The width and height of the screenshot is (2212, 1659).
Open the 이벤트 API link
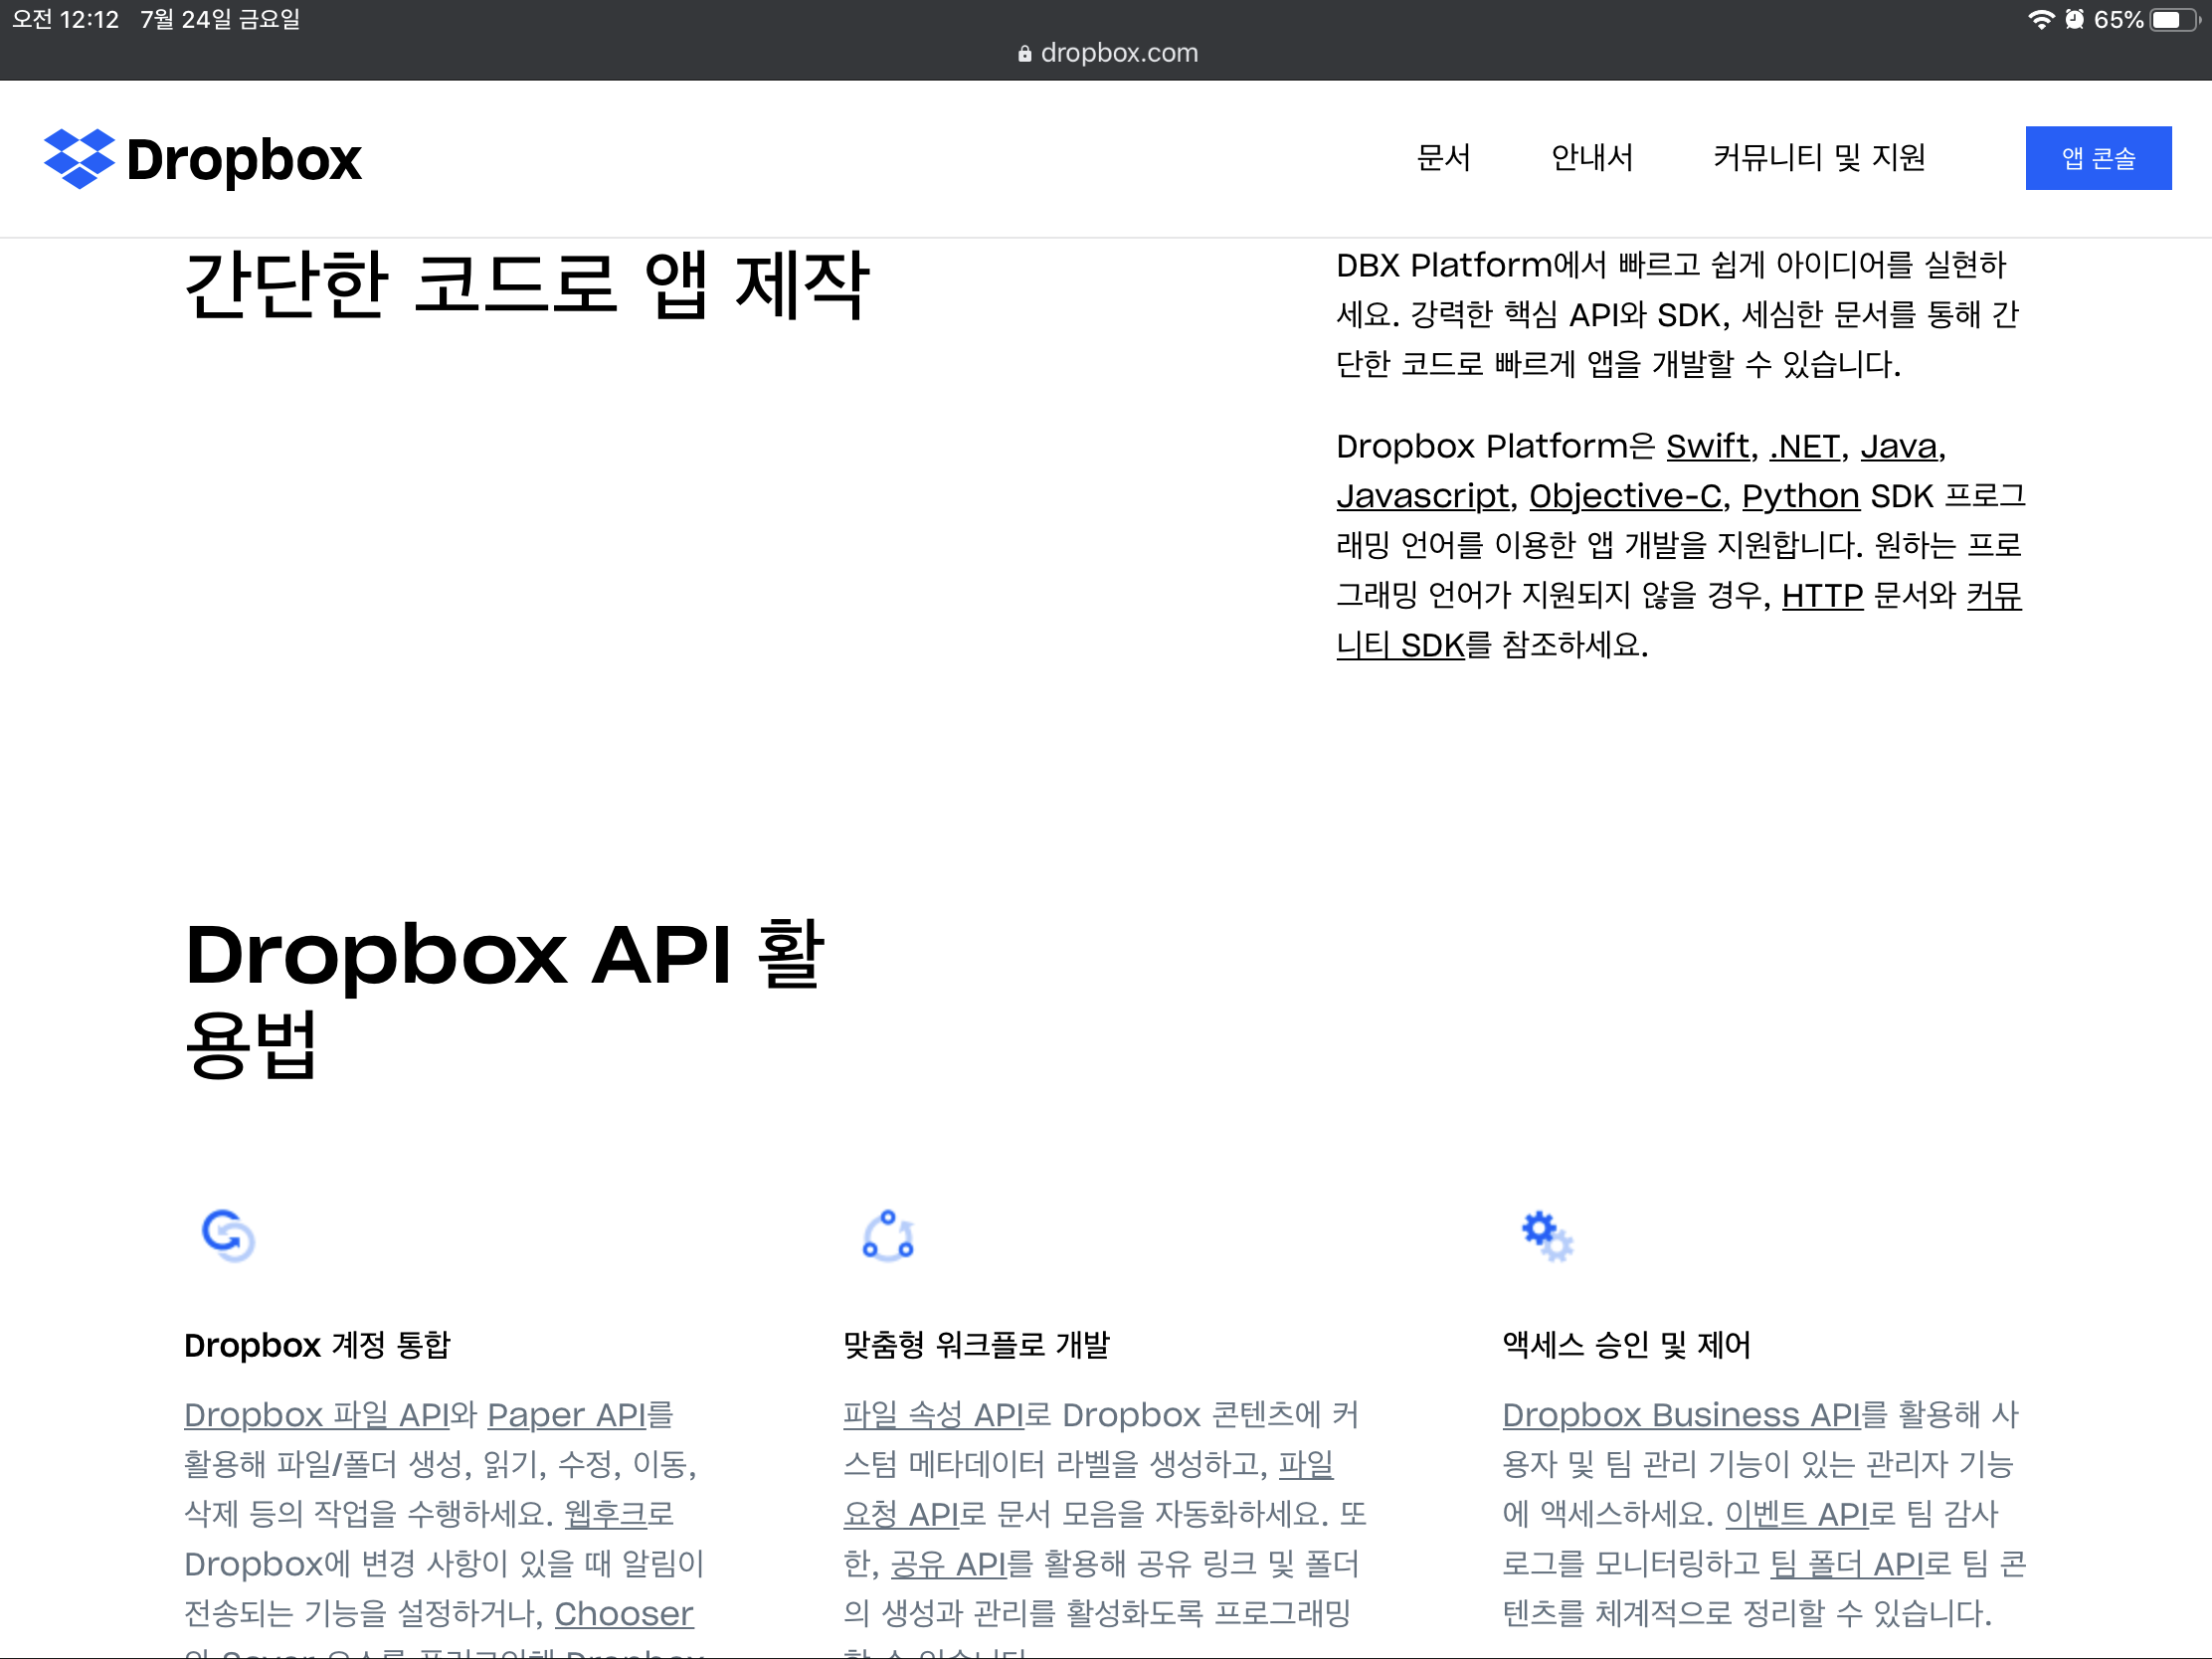click(1797, 1514)
